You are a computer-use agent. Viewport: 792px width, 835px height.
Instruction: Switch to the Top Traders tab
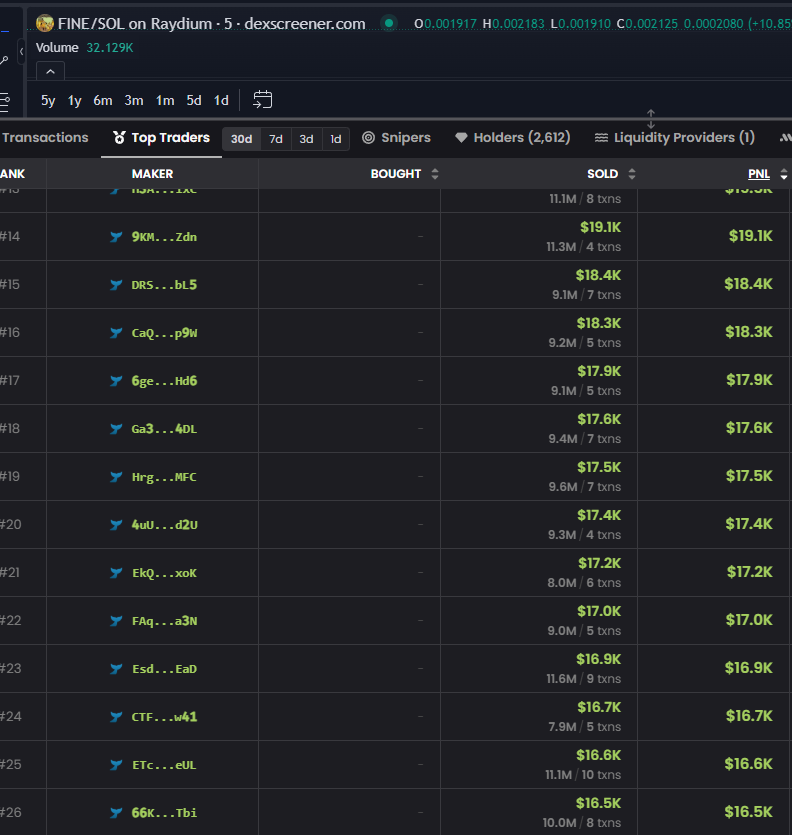[161, 138]
